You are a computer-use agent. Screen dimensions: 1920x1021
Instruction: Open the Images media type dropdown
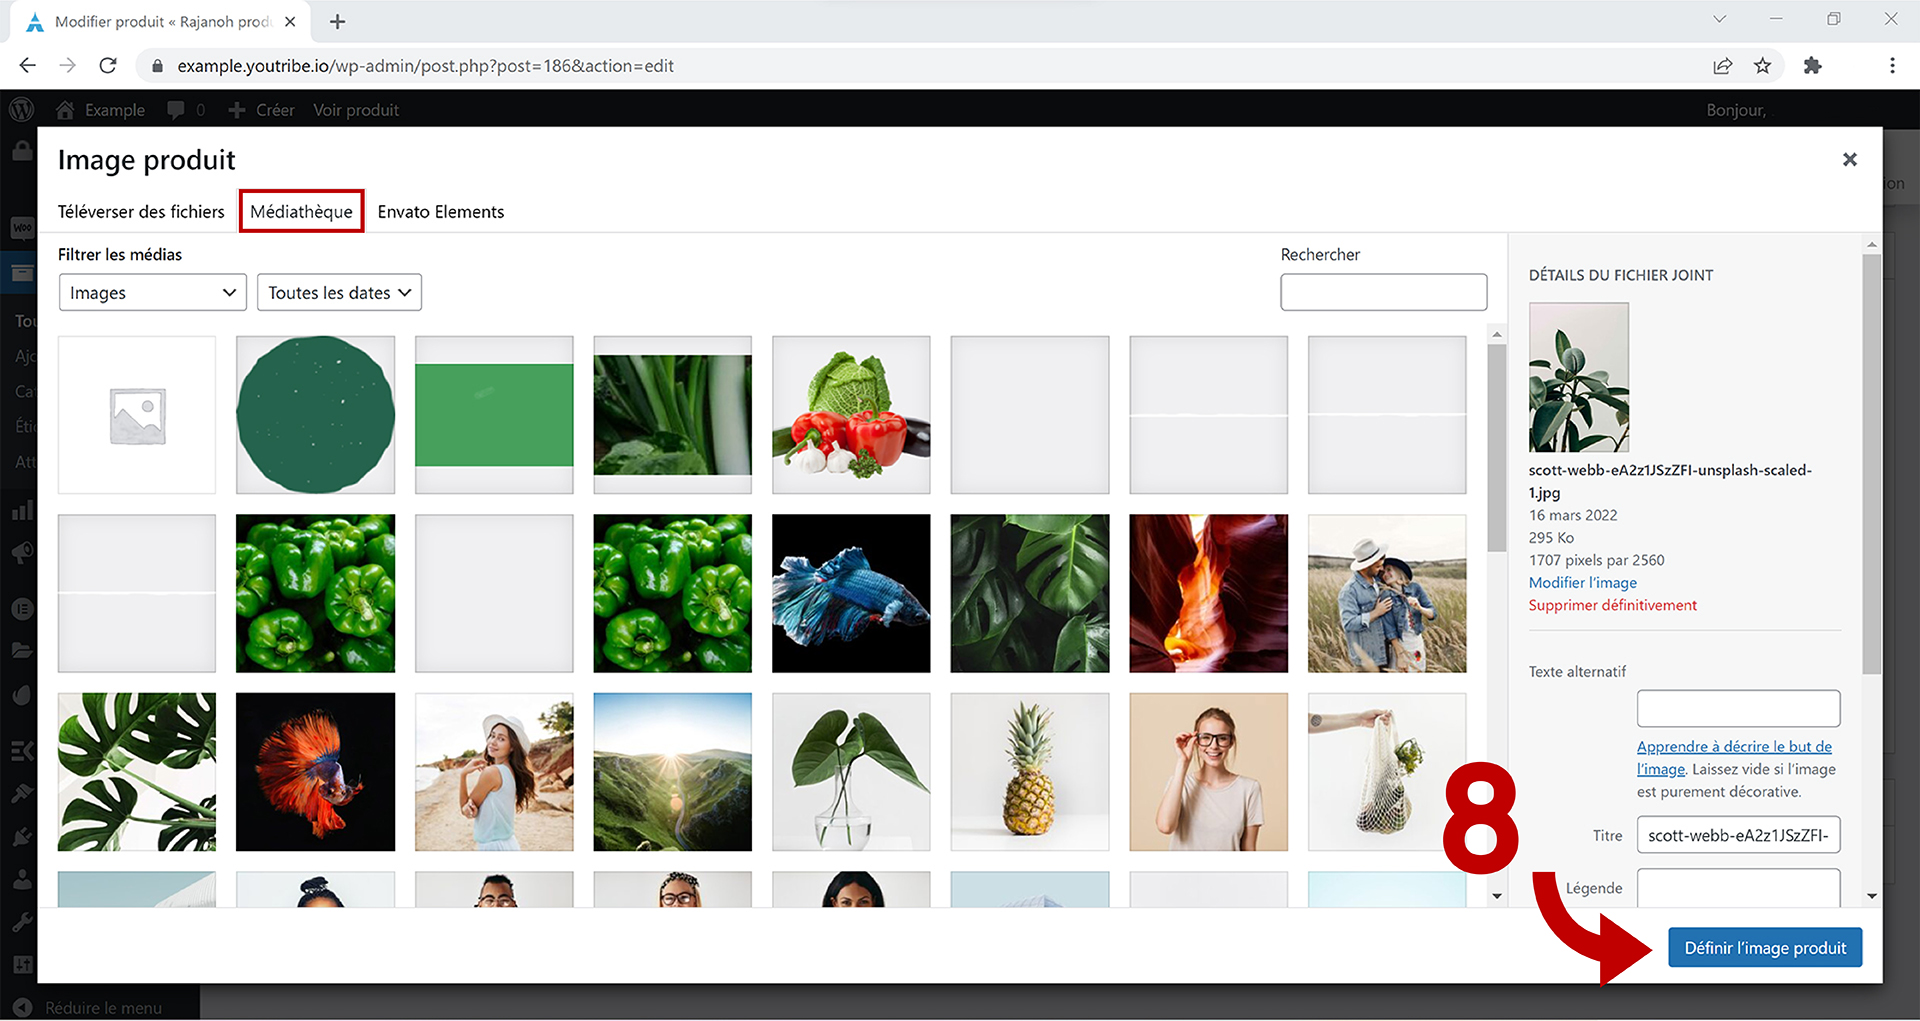point(152,293)
